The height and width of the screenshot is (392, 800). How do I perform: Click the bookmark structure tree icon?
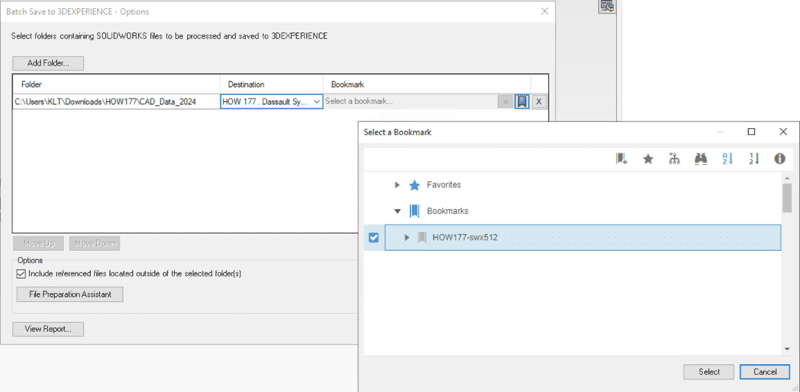coord(674,159)
